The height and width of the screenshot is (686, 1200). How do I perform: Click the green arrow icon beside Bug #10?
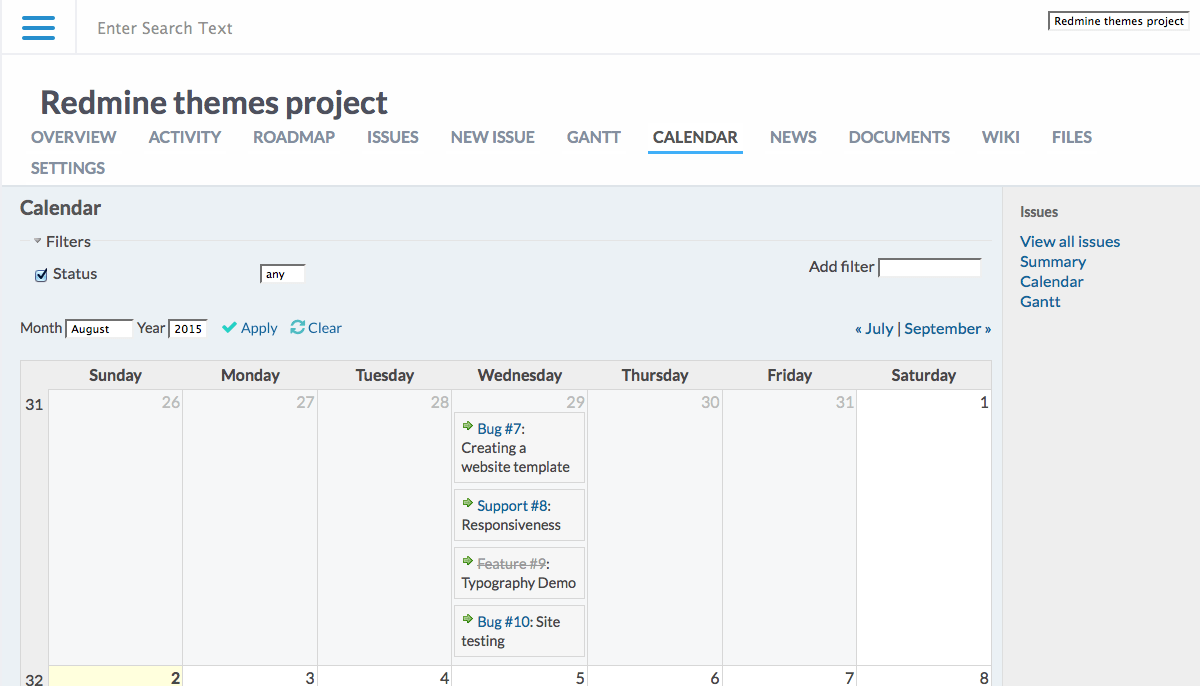tap(467, 619)
